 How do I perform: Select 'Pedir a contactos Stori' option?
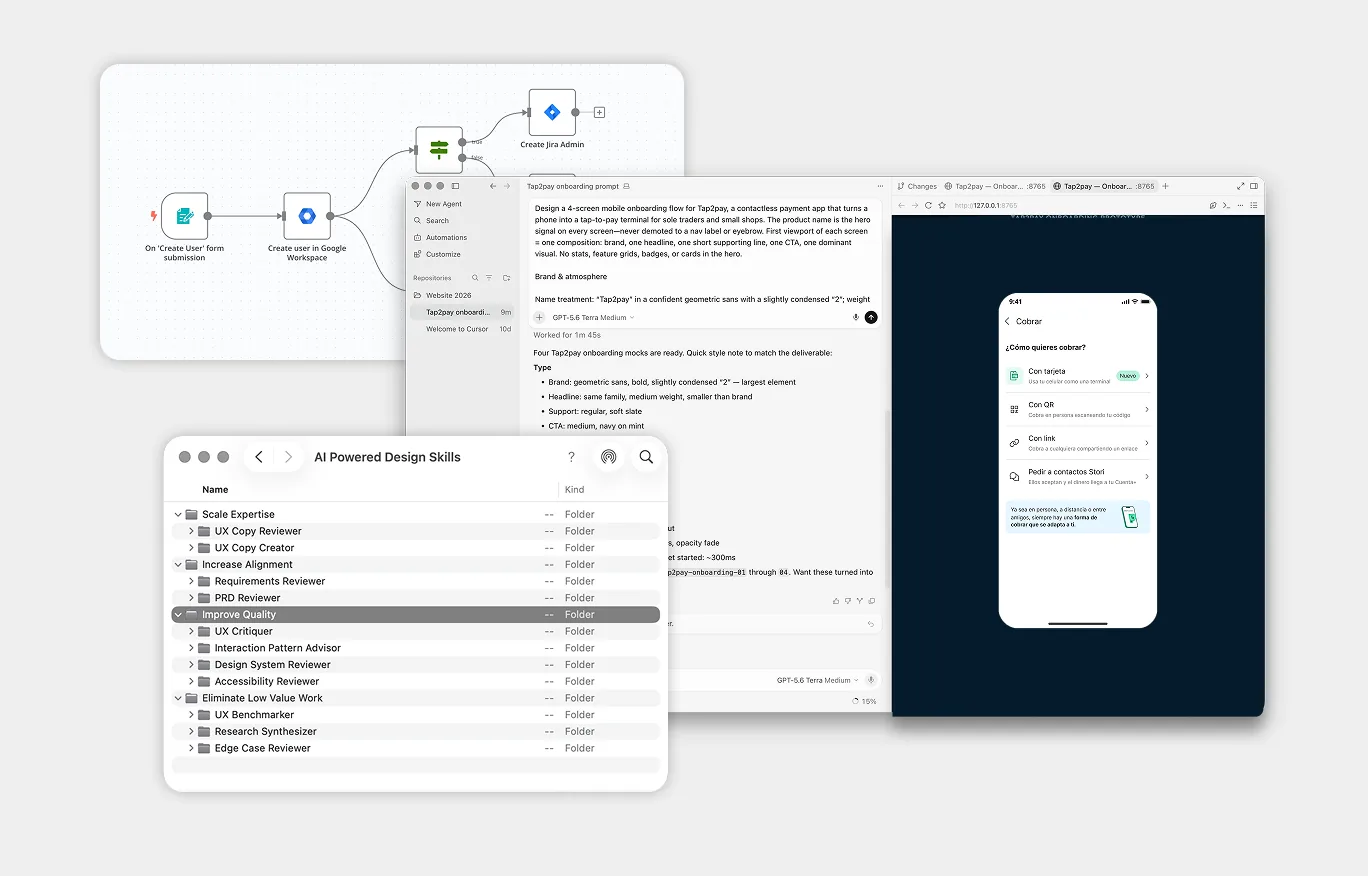[1078, 476]
